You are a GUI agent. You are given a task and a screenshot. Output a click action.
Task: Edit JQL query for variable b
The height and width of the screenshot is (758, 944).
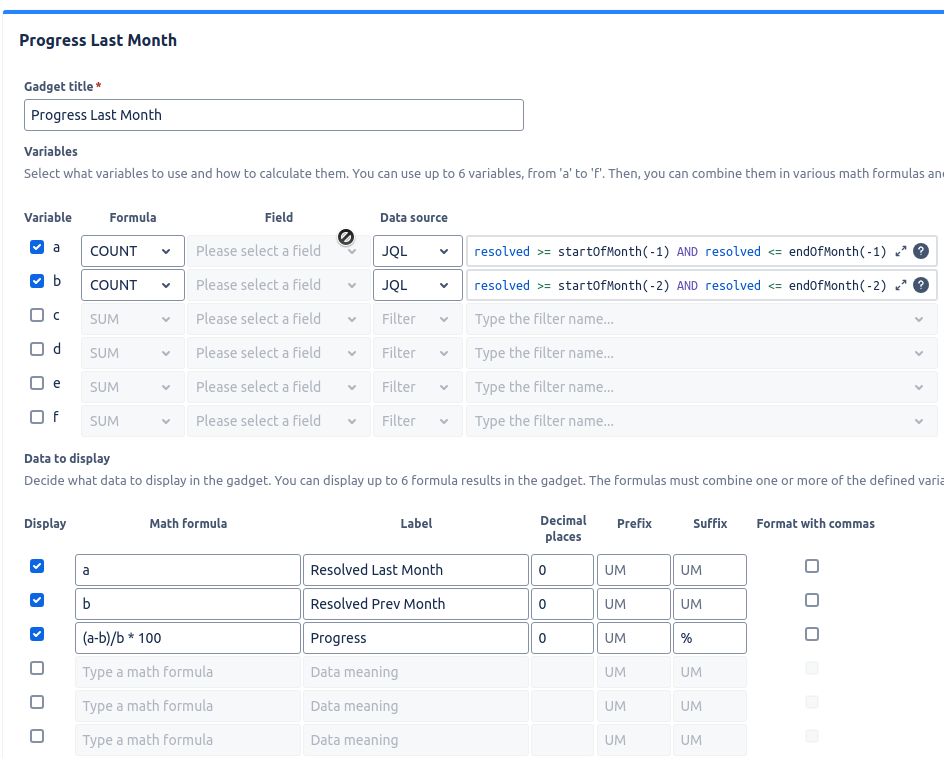pos(680,285)
